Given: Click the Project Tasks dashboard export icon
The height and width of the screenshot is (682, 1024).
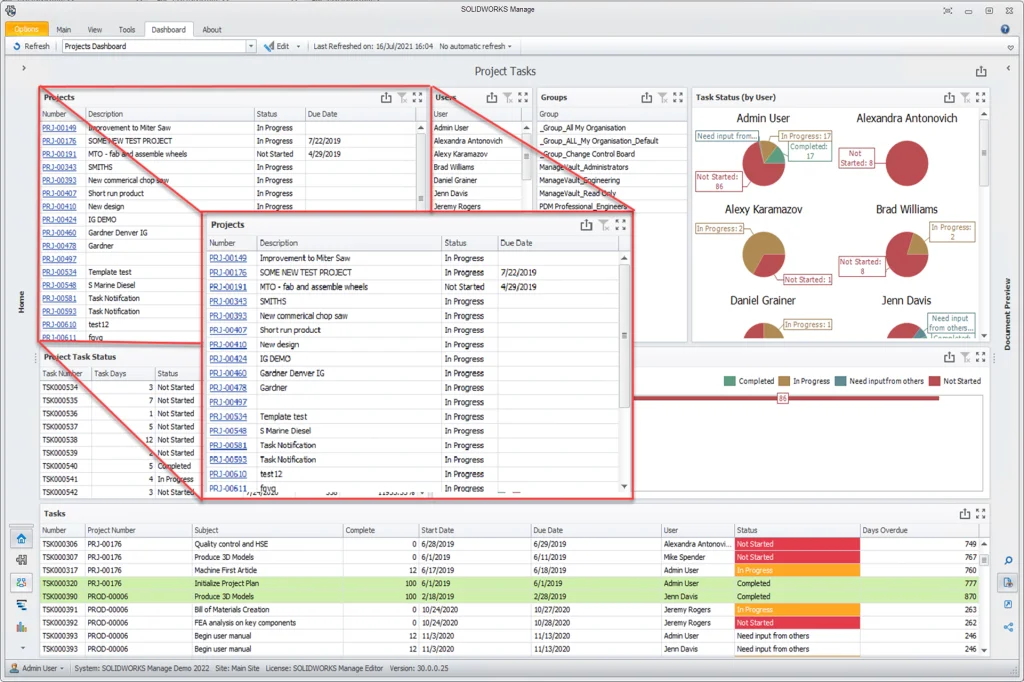Looking at the screenshot, I should tap(981, 72).
